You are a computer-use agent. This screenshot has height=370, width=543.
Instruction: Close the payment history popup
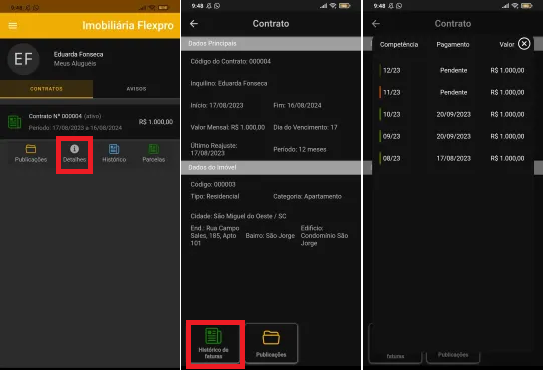coord(524,44)
